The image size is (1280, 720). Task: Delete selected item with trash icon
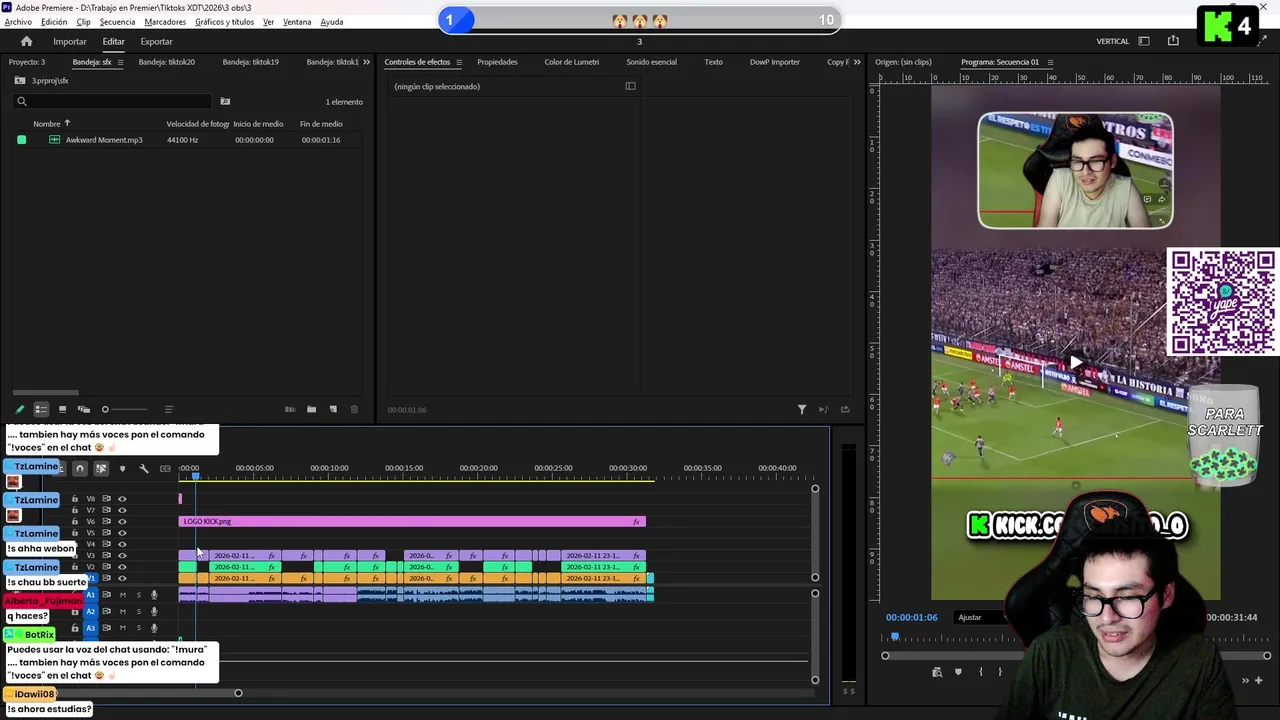coord(354,409)
